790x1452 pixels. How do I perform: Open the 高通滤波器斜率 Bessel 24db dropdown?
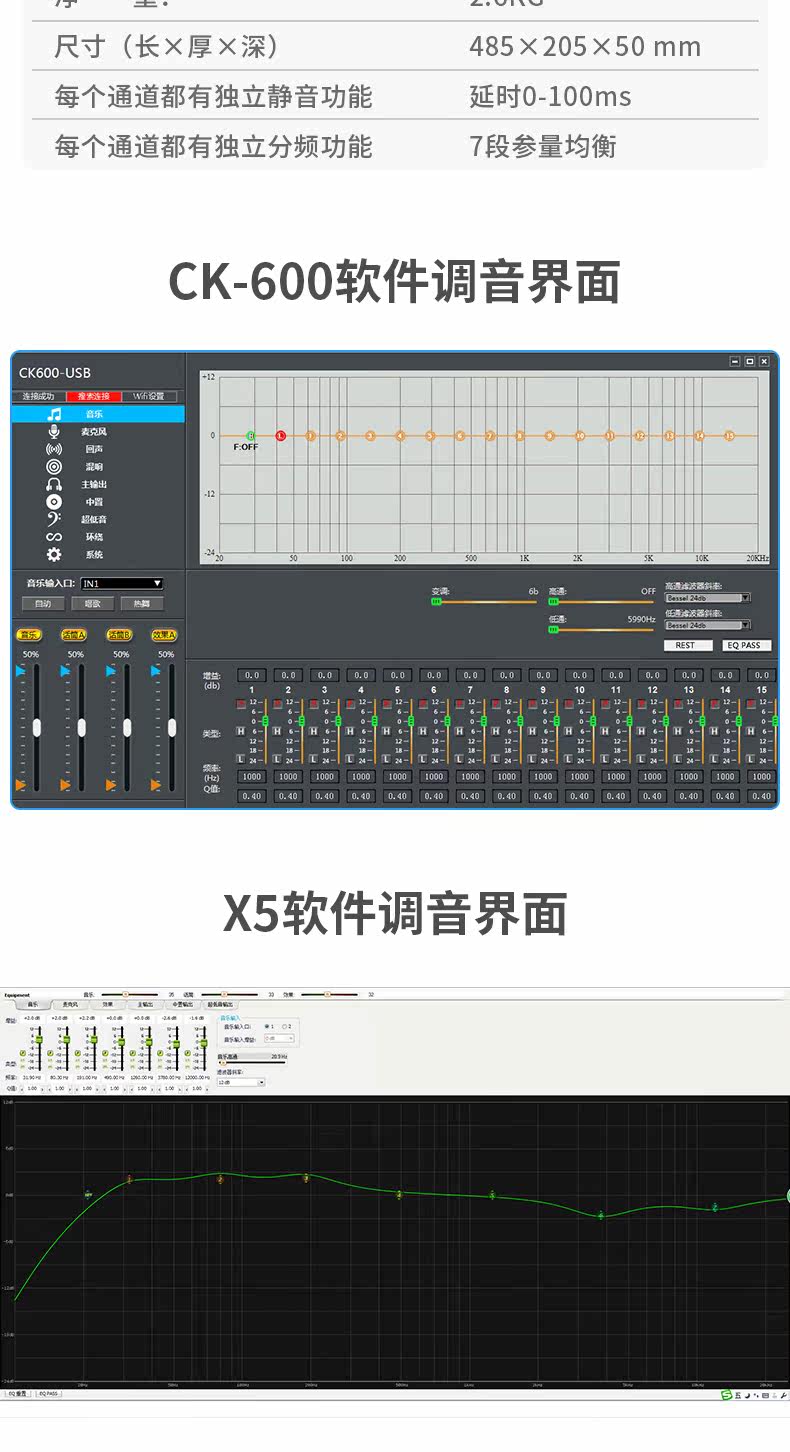(x=708, y=598)
